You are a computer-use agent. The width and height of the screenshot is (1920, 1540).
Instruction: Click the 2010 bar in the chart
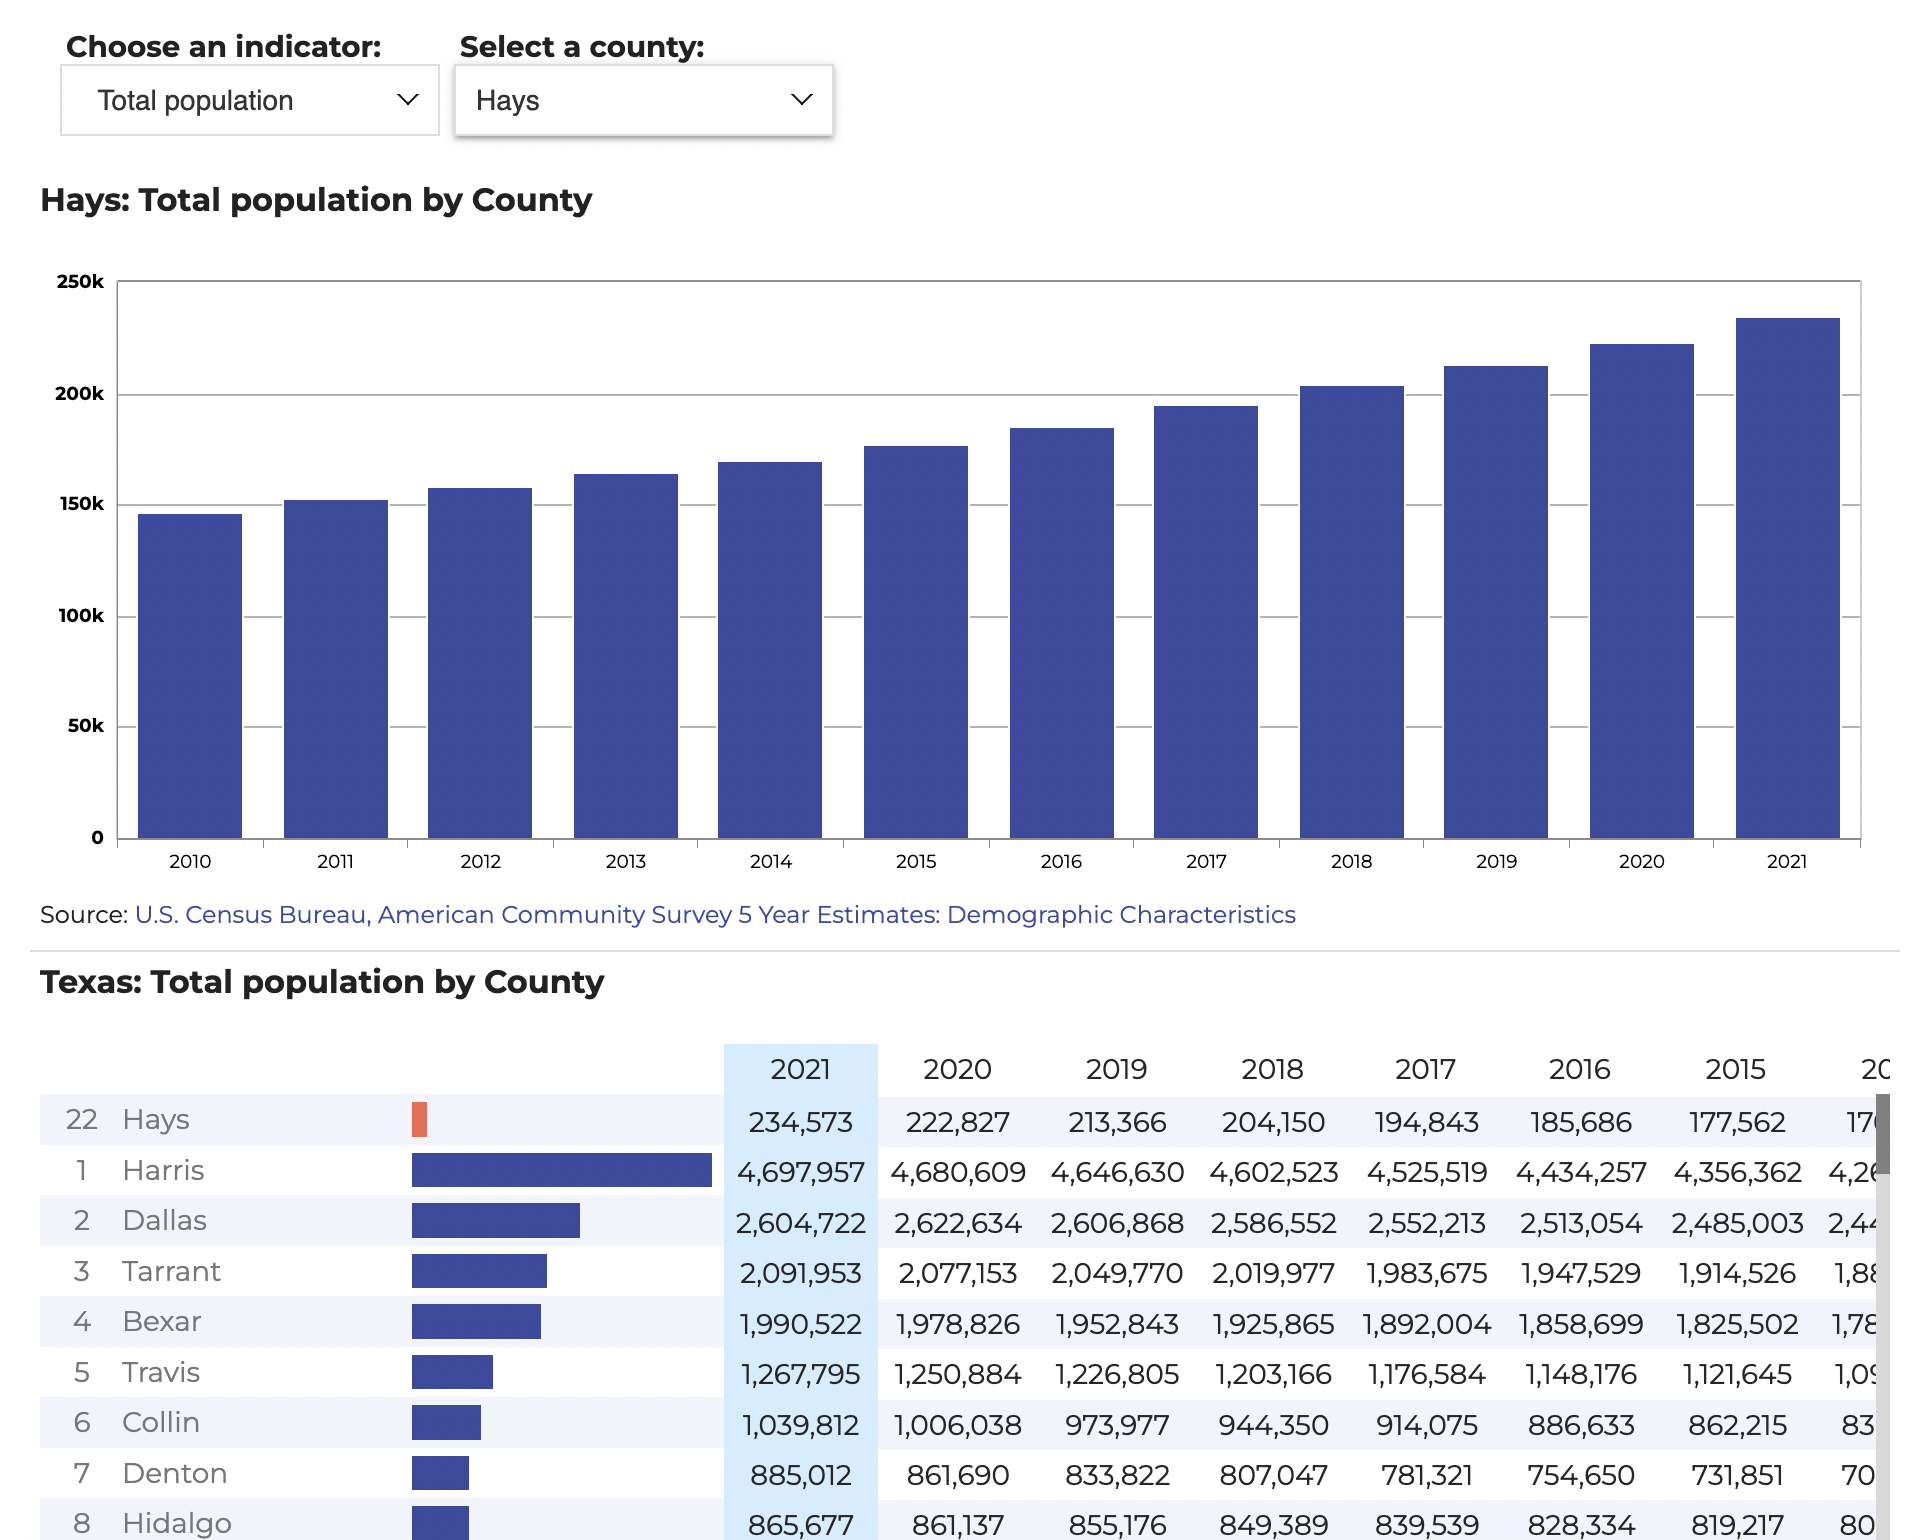coord(190,676)
